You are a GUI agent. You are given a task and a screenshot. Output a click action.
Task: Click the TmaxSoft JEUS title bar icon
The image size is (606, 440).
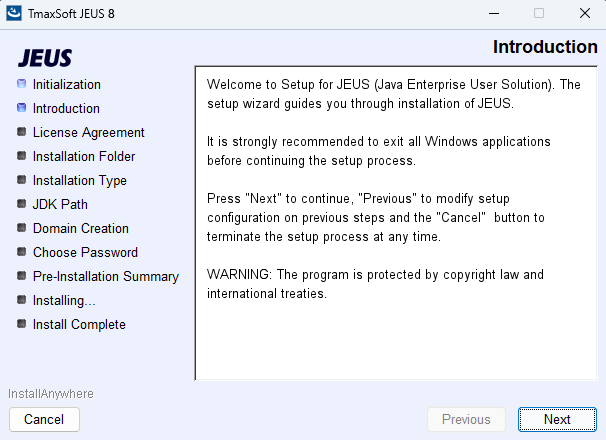point(14,13)
